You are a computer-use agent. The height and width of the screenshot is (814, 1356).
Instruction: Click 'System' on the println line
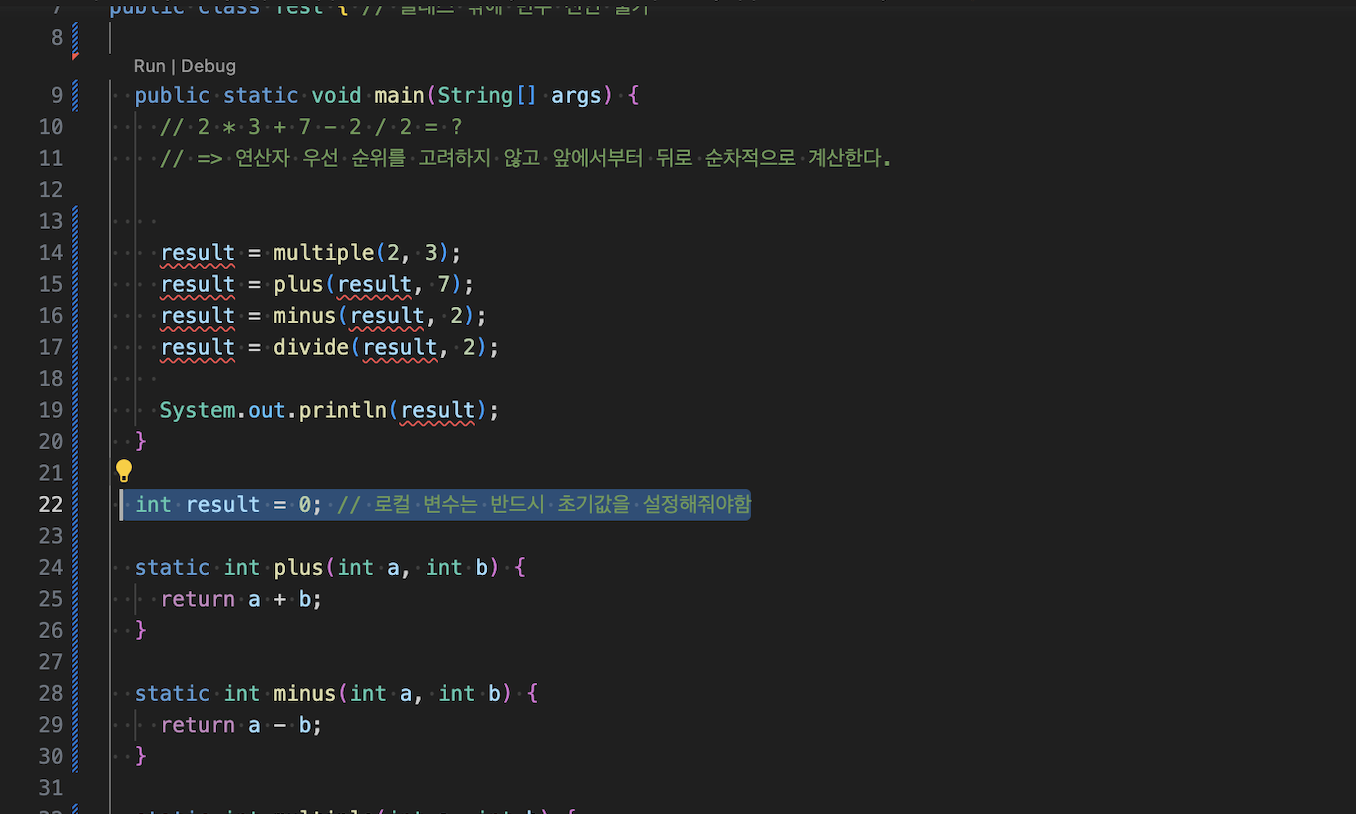[x=197, y=410]
